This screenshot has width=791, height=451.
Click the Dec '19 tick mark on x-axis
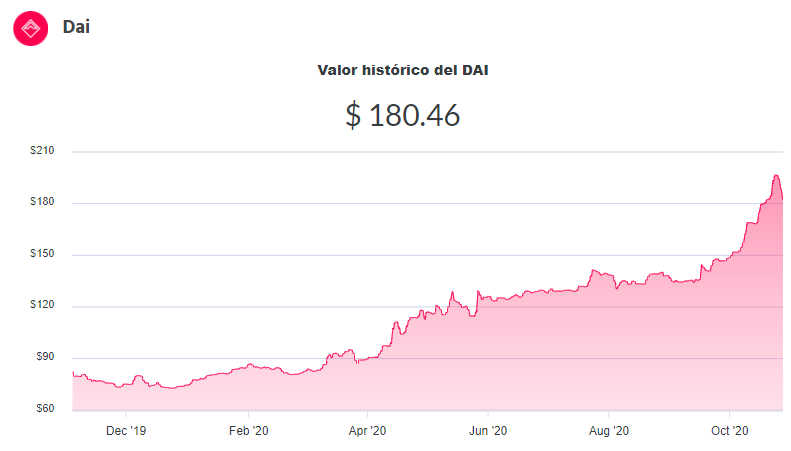[126, 414]
